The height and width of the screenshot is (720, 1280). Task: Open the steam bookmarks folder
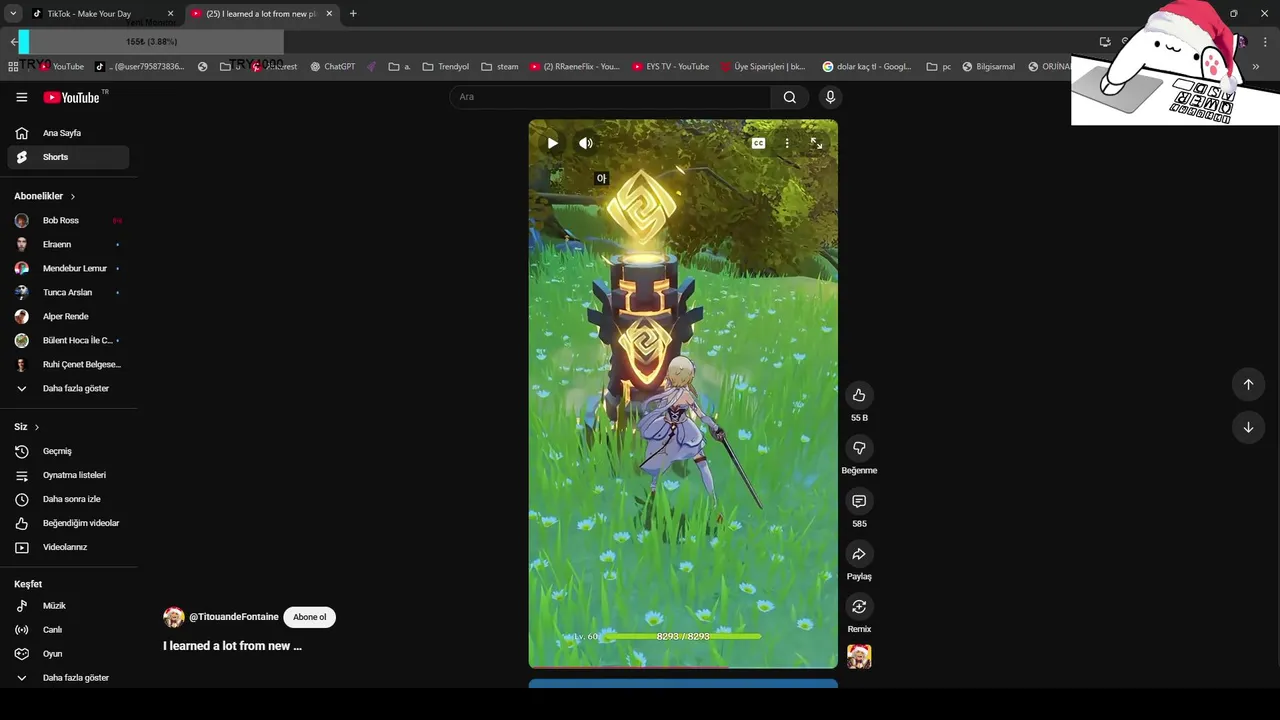point(500,67)
